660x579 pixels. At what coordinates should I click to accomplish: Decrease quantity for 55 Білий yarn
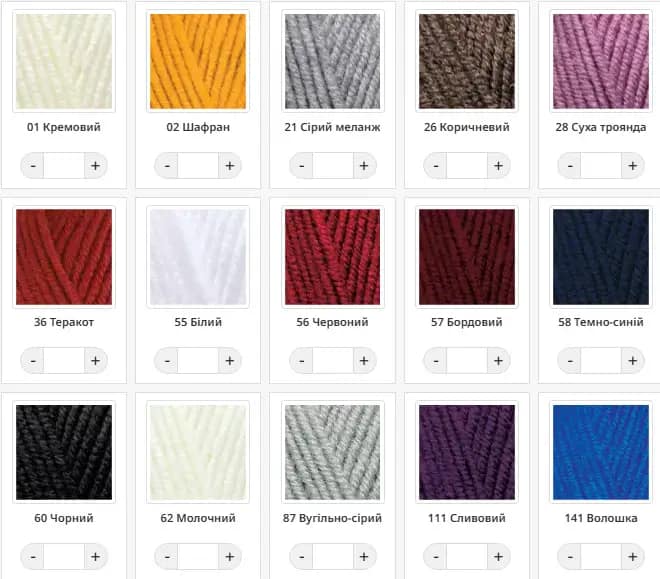(x=167, y=361)
